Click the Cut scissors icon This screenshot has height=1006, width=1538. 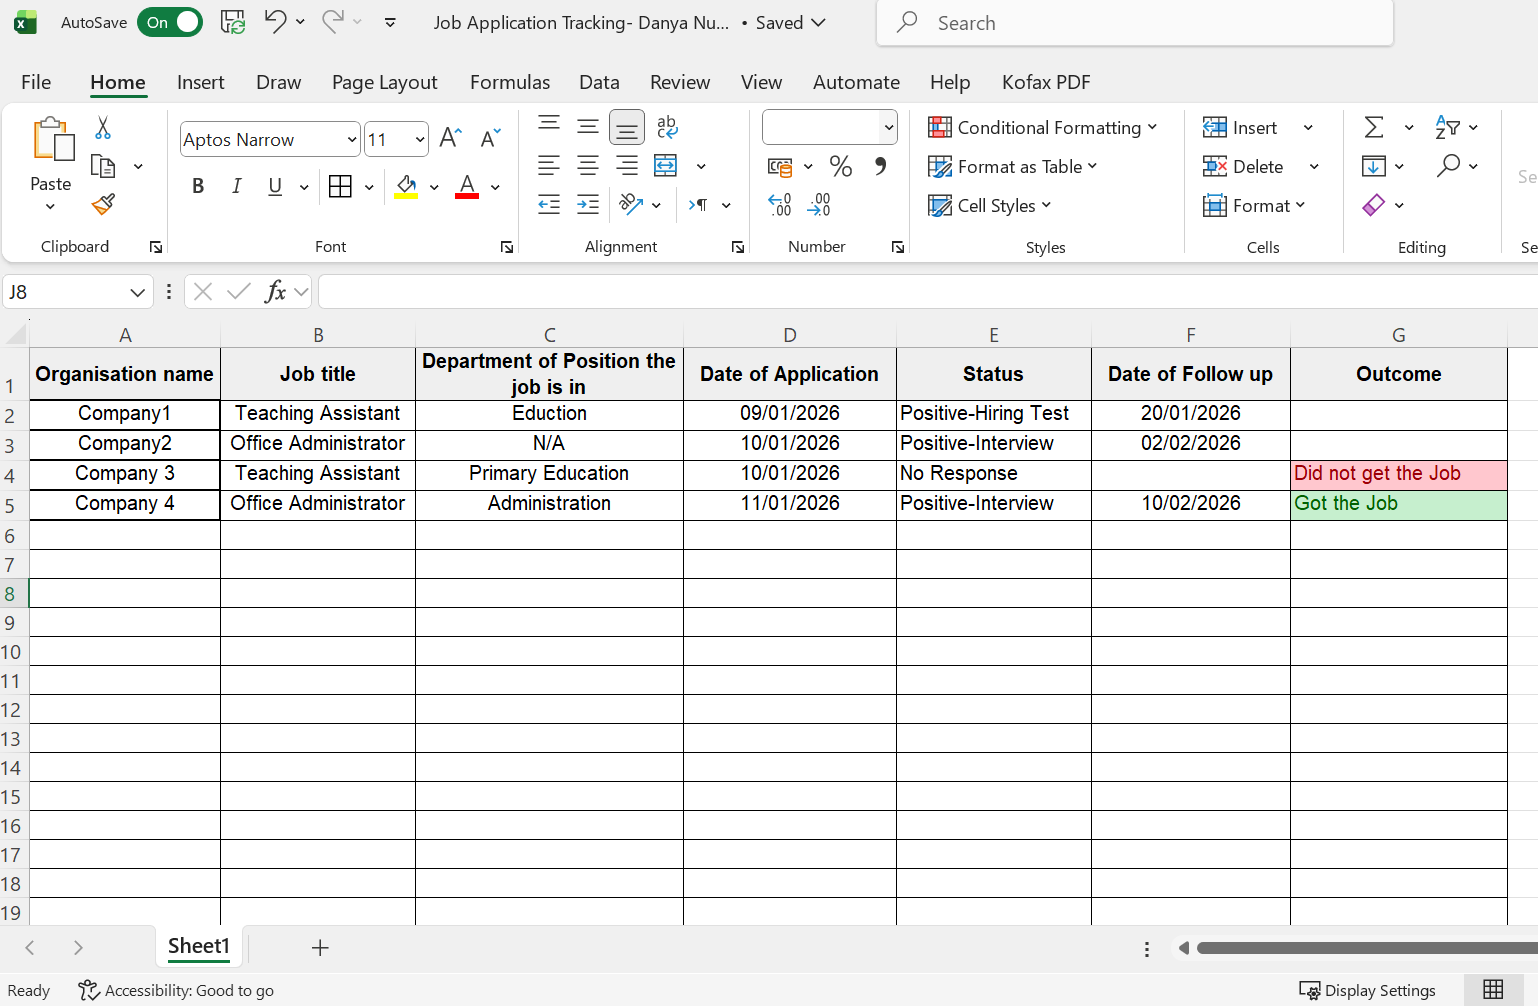click(103, 128)
